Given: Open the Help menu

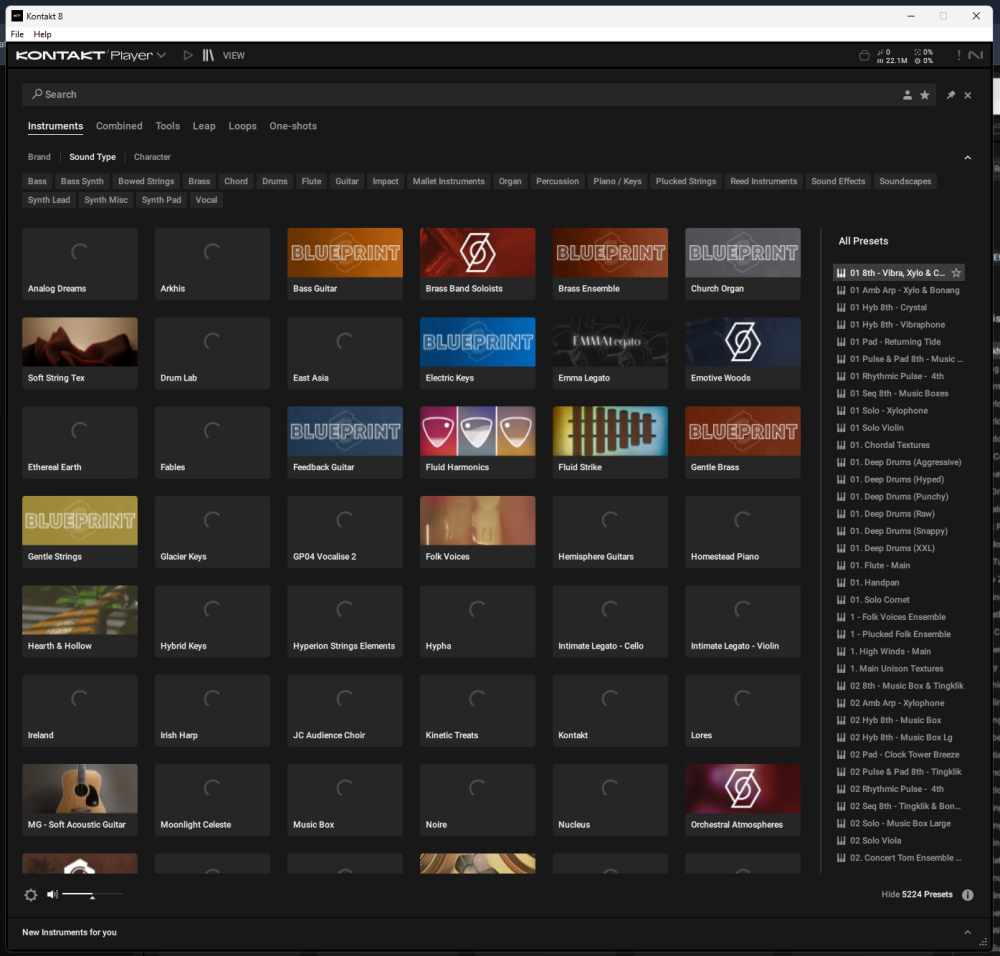Looking at the screenshot, I should tap(42, 34).
